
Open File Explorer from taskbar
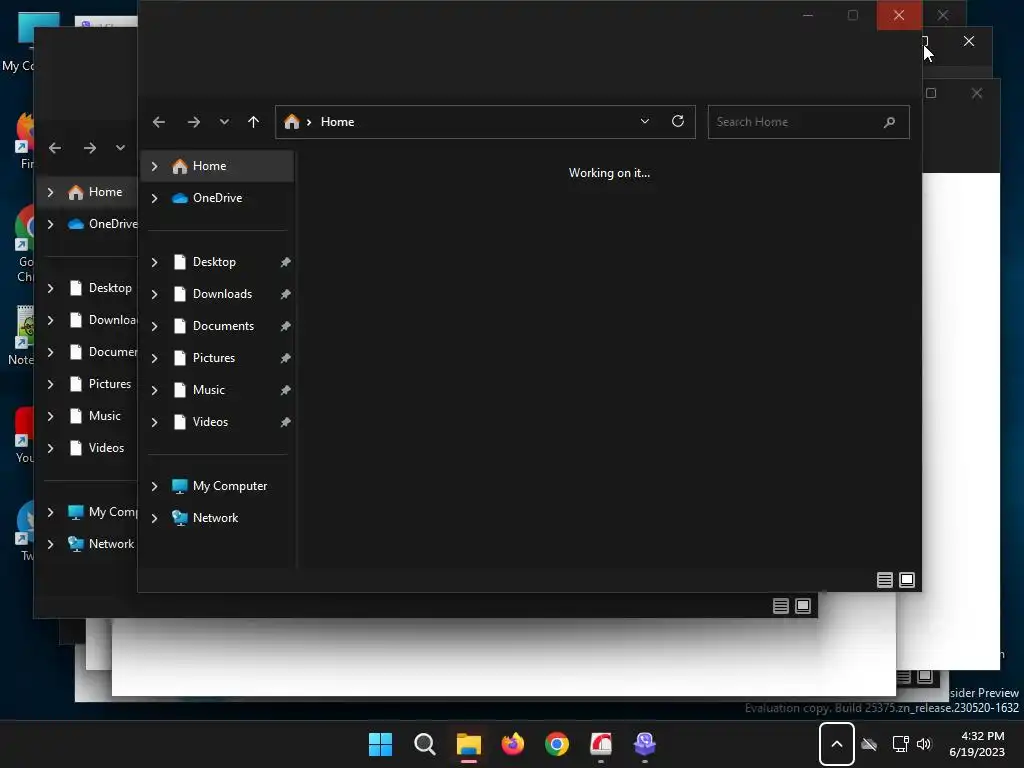pyautogui.click(x=469, y=744)
